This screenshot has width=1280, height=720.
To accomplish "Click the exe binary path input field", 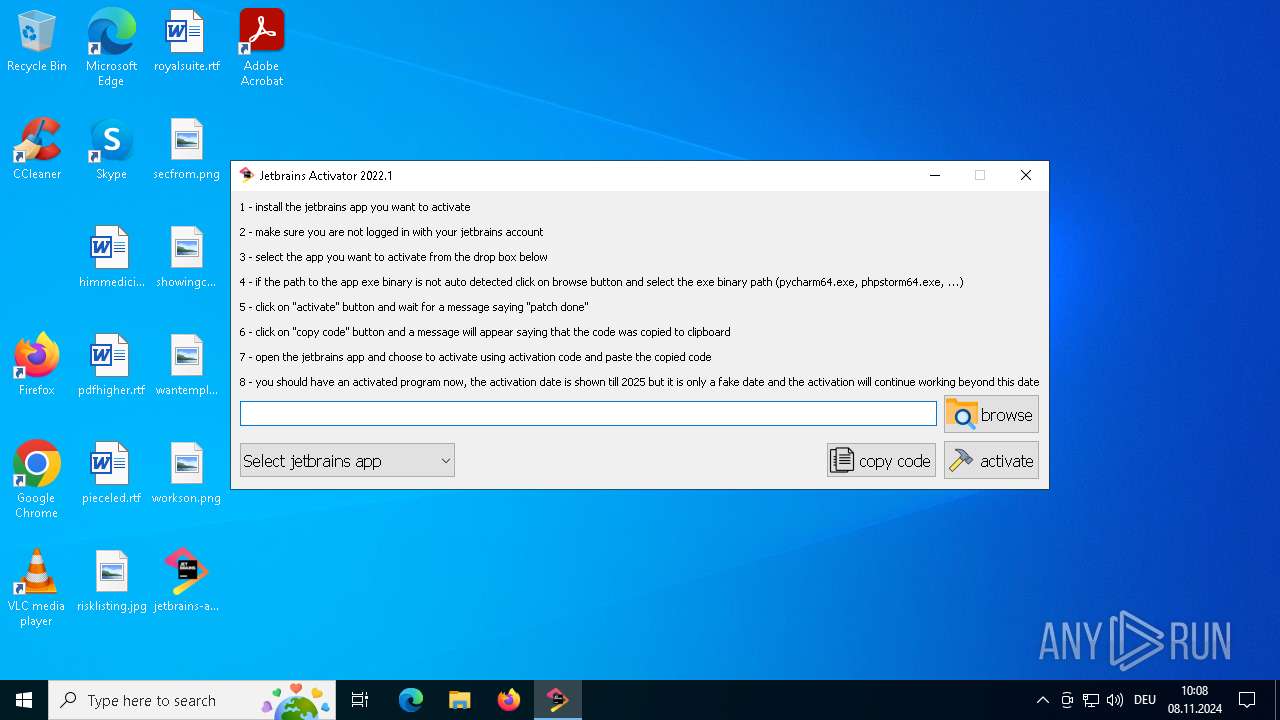I will tap(588, 414).
